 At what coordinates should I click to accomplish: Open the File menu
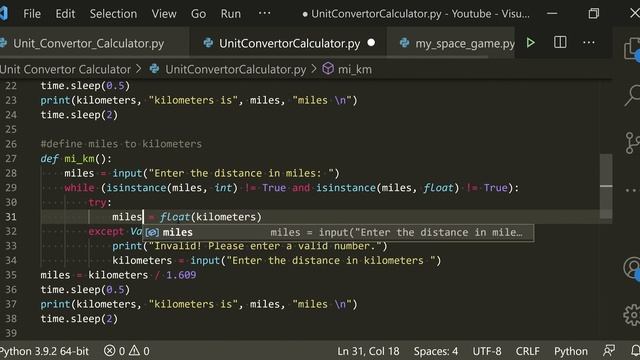click(32, 14)
